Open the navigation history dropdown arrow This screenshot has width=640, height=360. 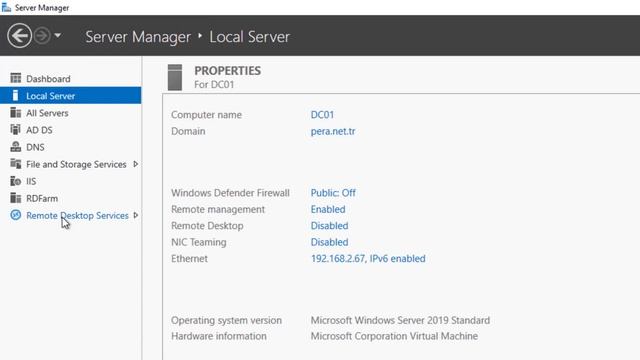pos(58,36)
